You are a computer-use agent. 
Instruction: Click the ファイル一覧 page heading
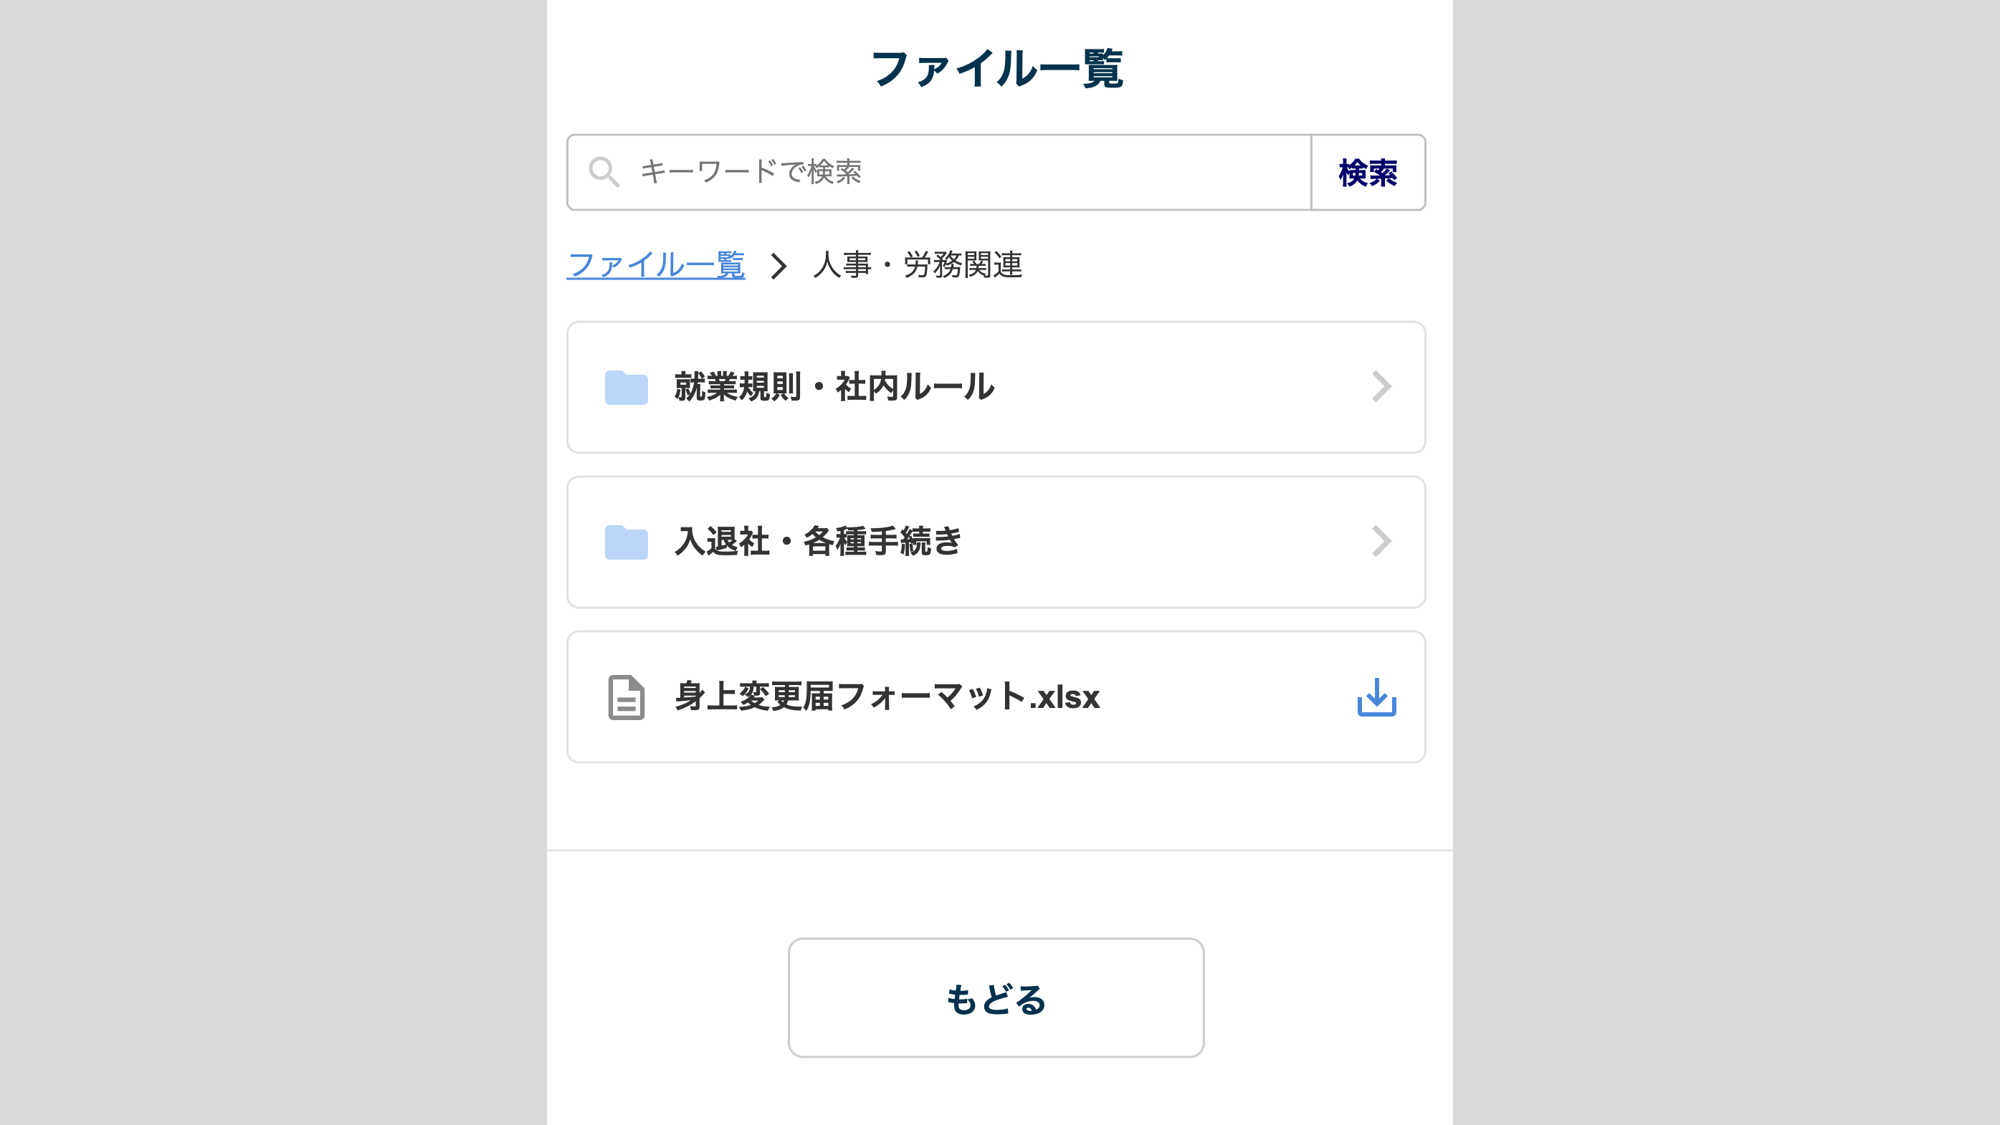click(x=997, y=69)
